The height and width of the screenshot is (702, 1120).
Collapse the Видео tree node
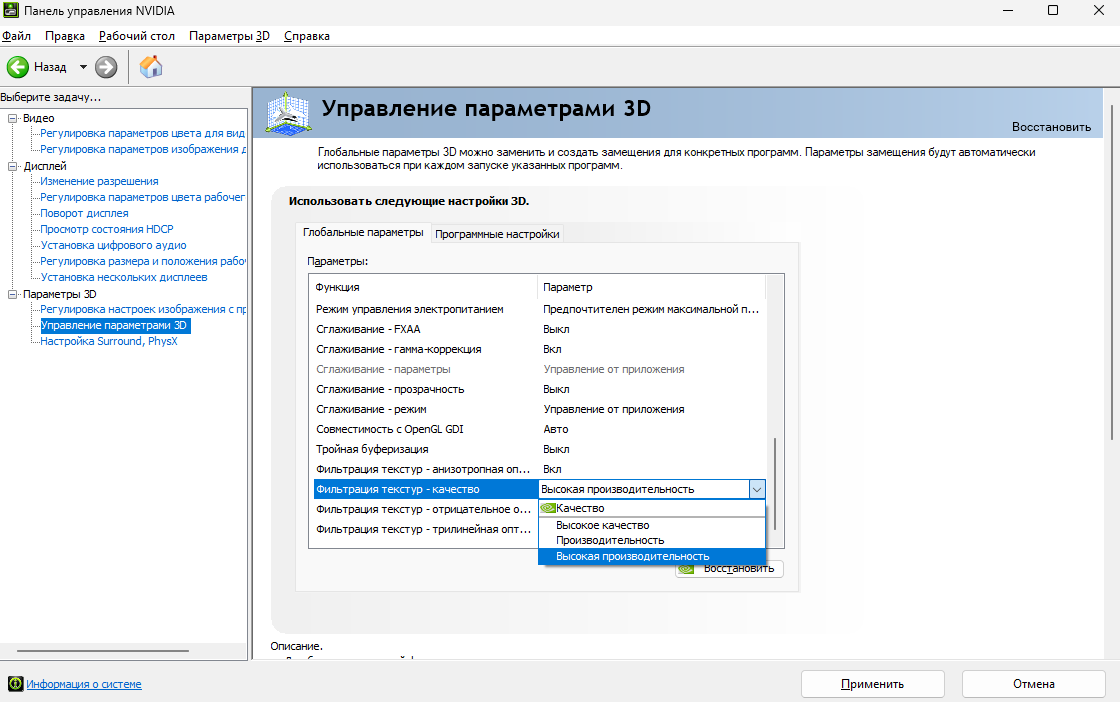point(12,118)
